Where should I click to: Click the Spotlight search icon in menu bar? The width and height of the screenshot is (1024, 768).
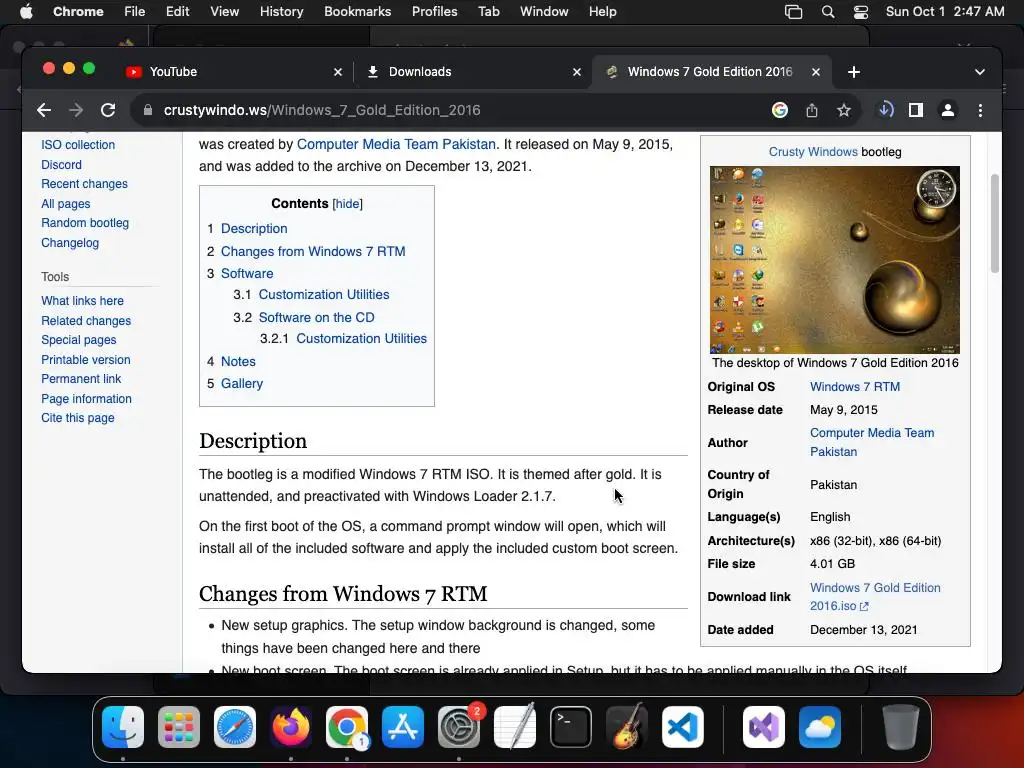click(827, 12)
